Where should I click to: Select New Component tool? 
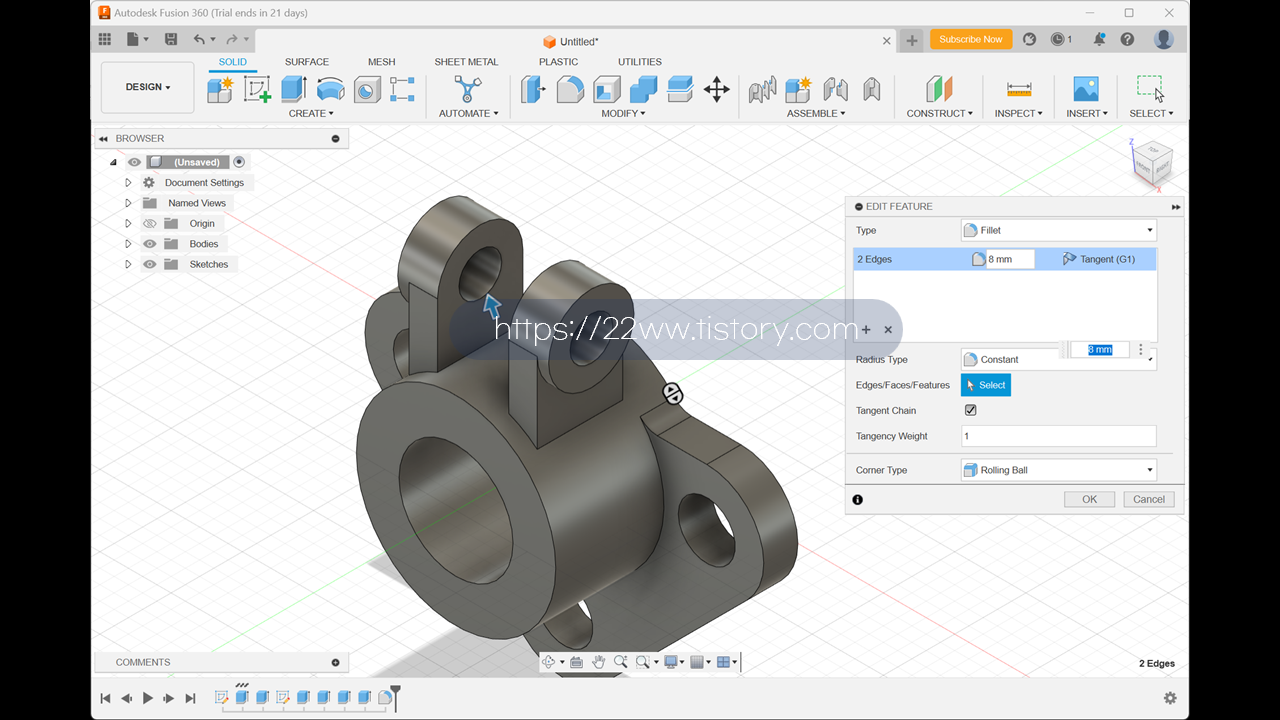220,89
